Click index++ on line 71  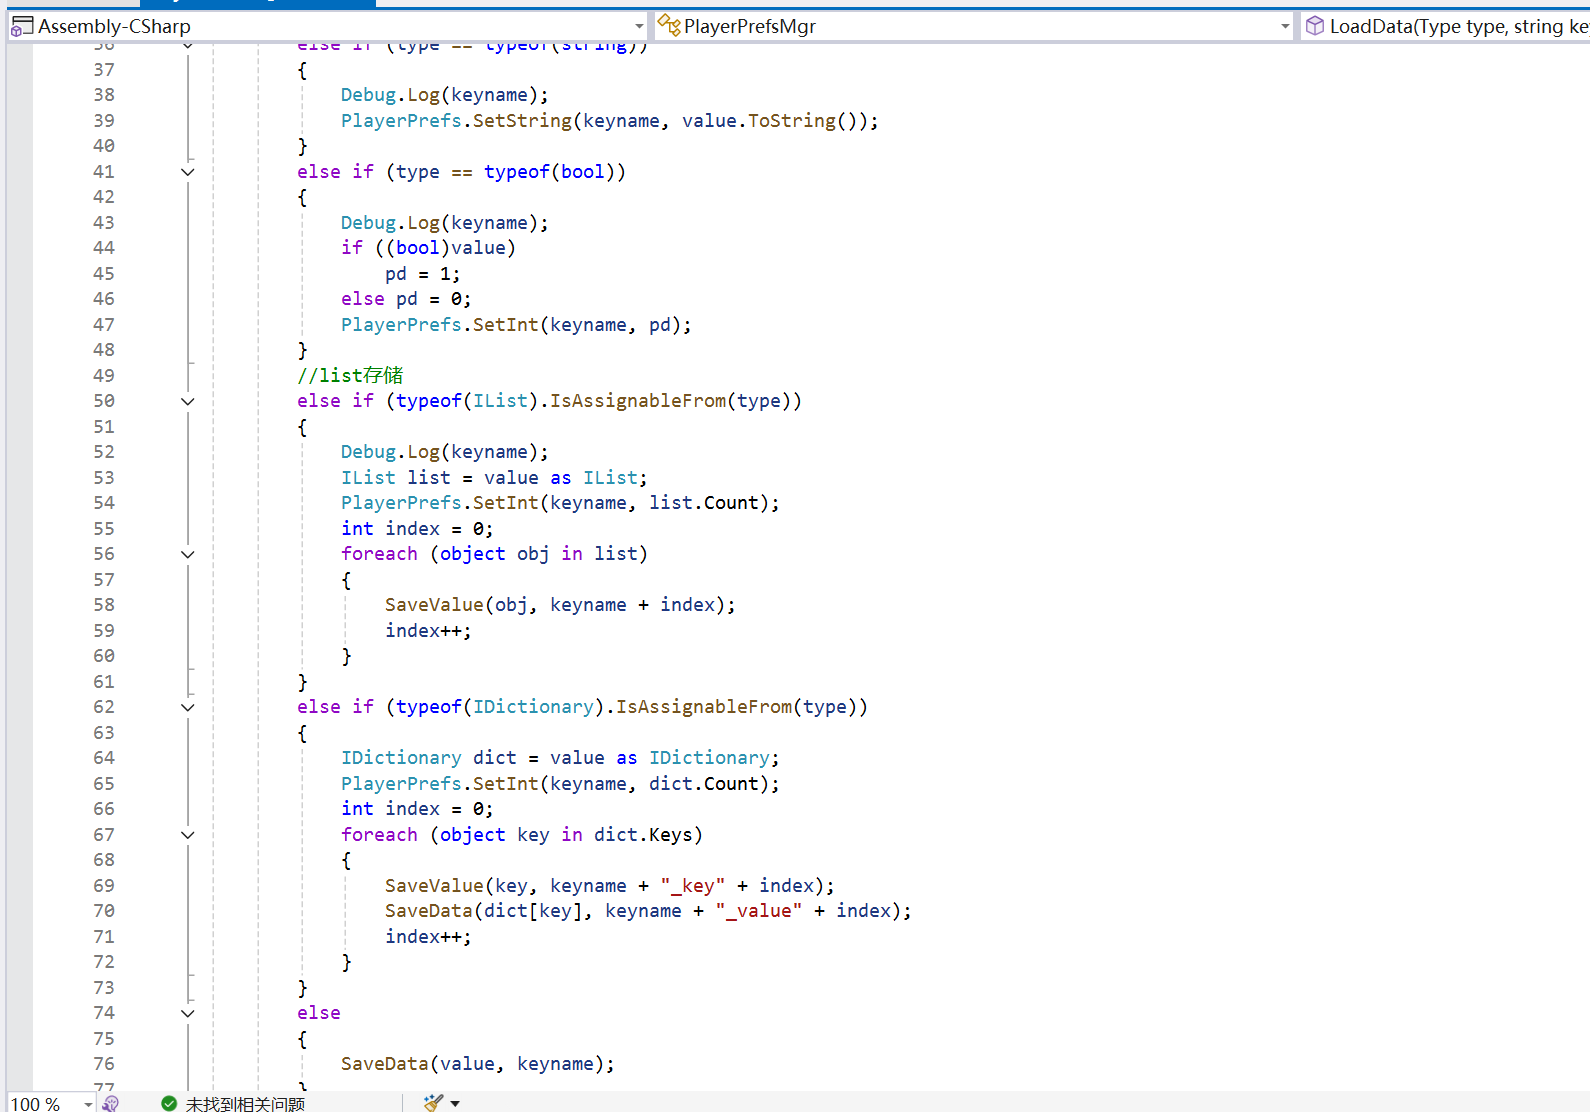[429, 937]
